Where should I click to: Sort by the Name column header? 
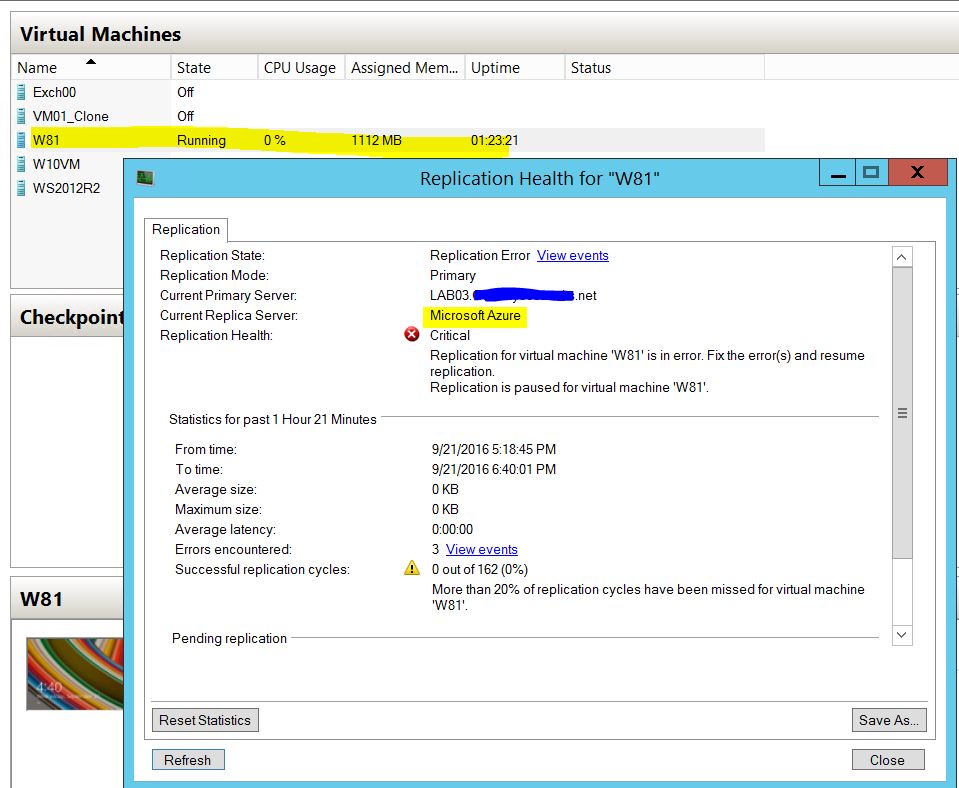[x=90, y=68]
